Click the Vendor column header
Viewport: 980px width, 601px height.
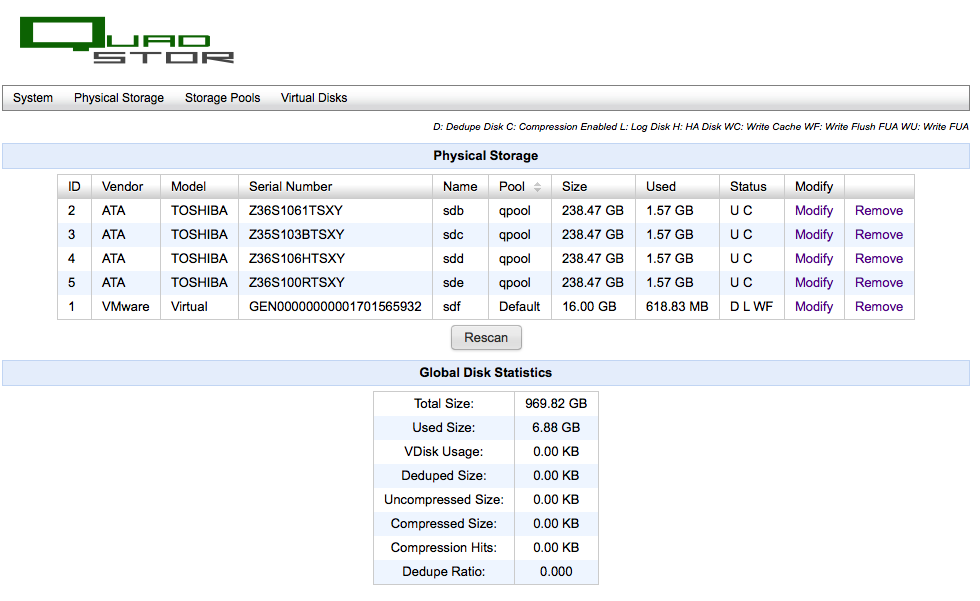126,187
